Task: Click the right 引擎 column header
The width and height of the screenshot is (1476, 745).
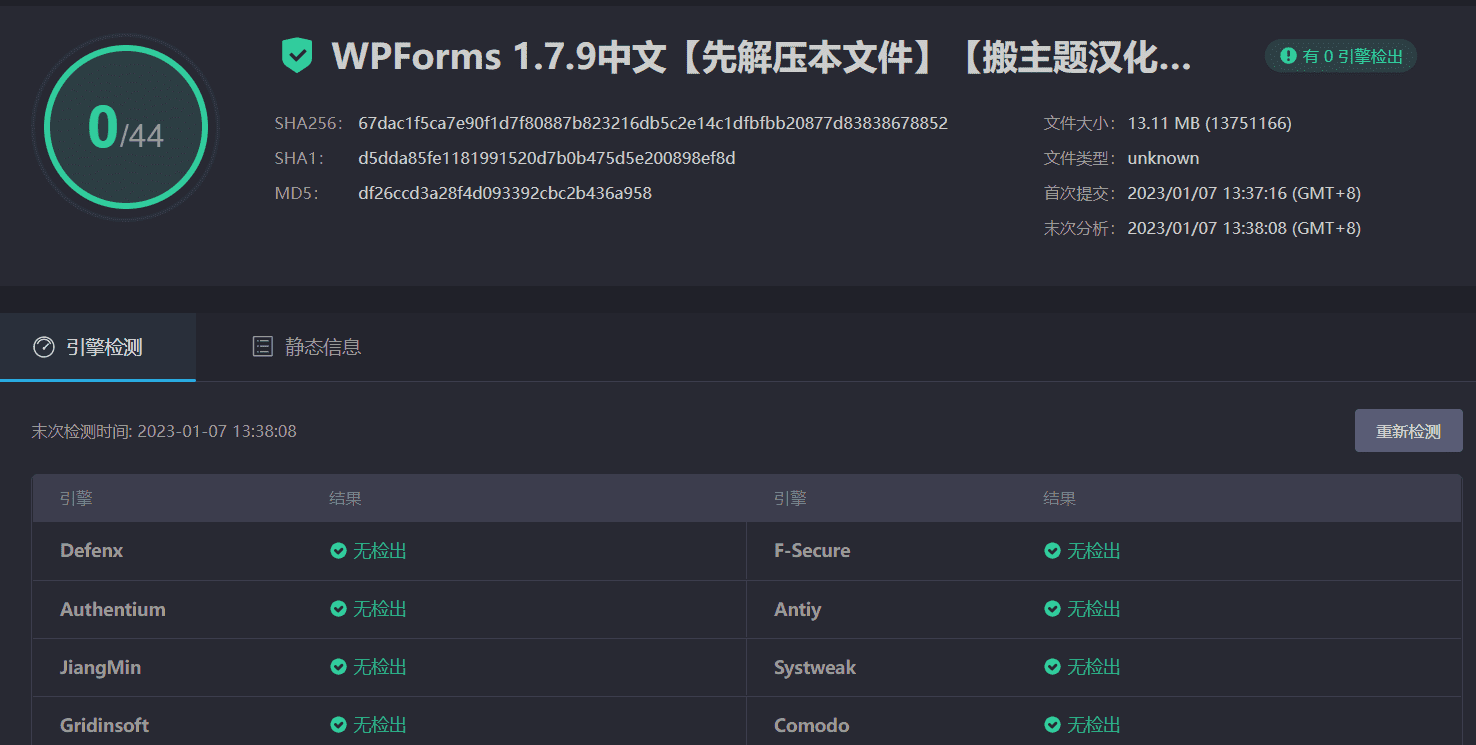Action: click(x=790, y=498)
